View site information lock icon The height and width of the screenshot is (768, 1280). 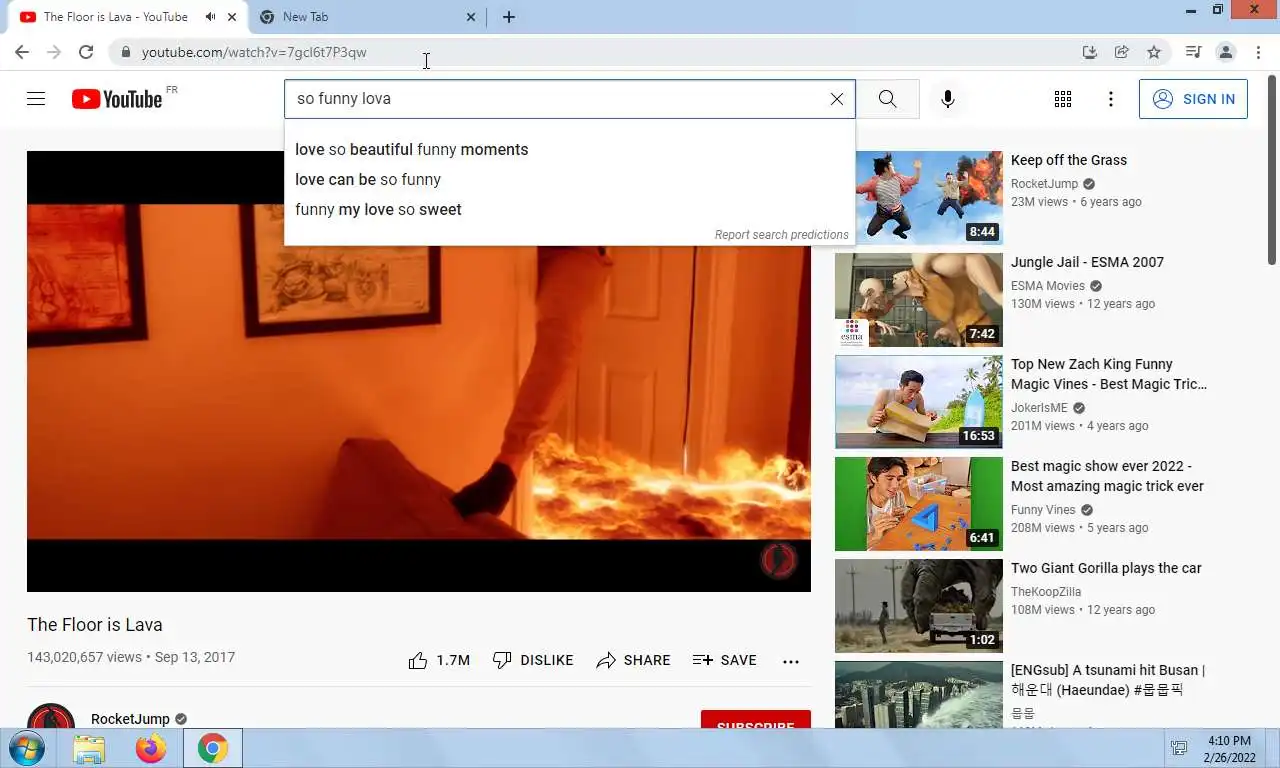pyautogui.click(x=124, y=52)
